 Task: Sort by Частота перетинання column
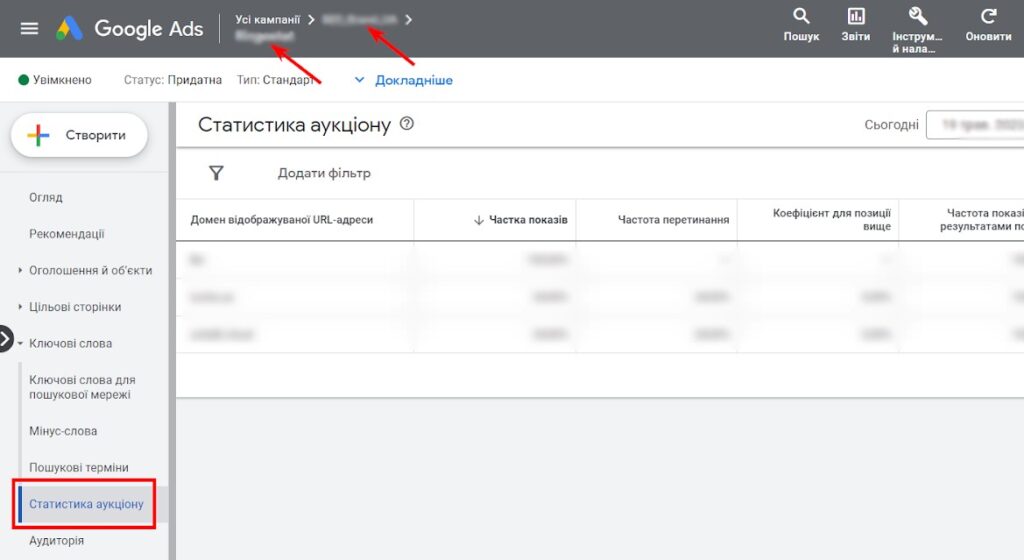pos(673,220)
